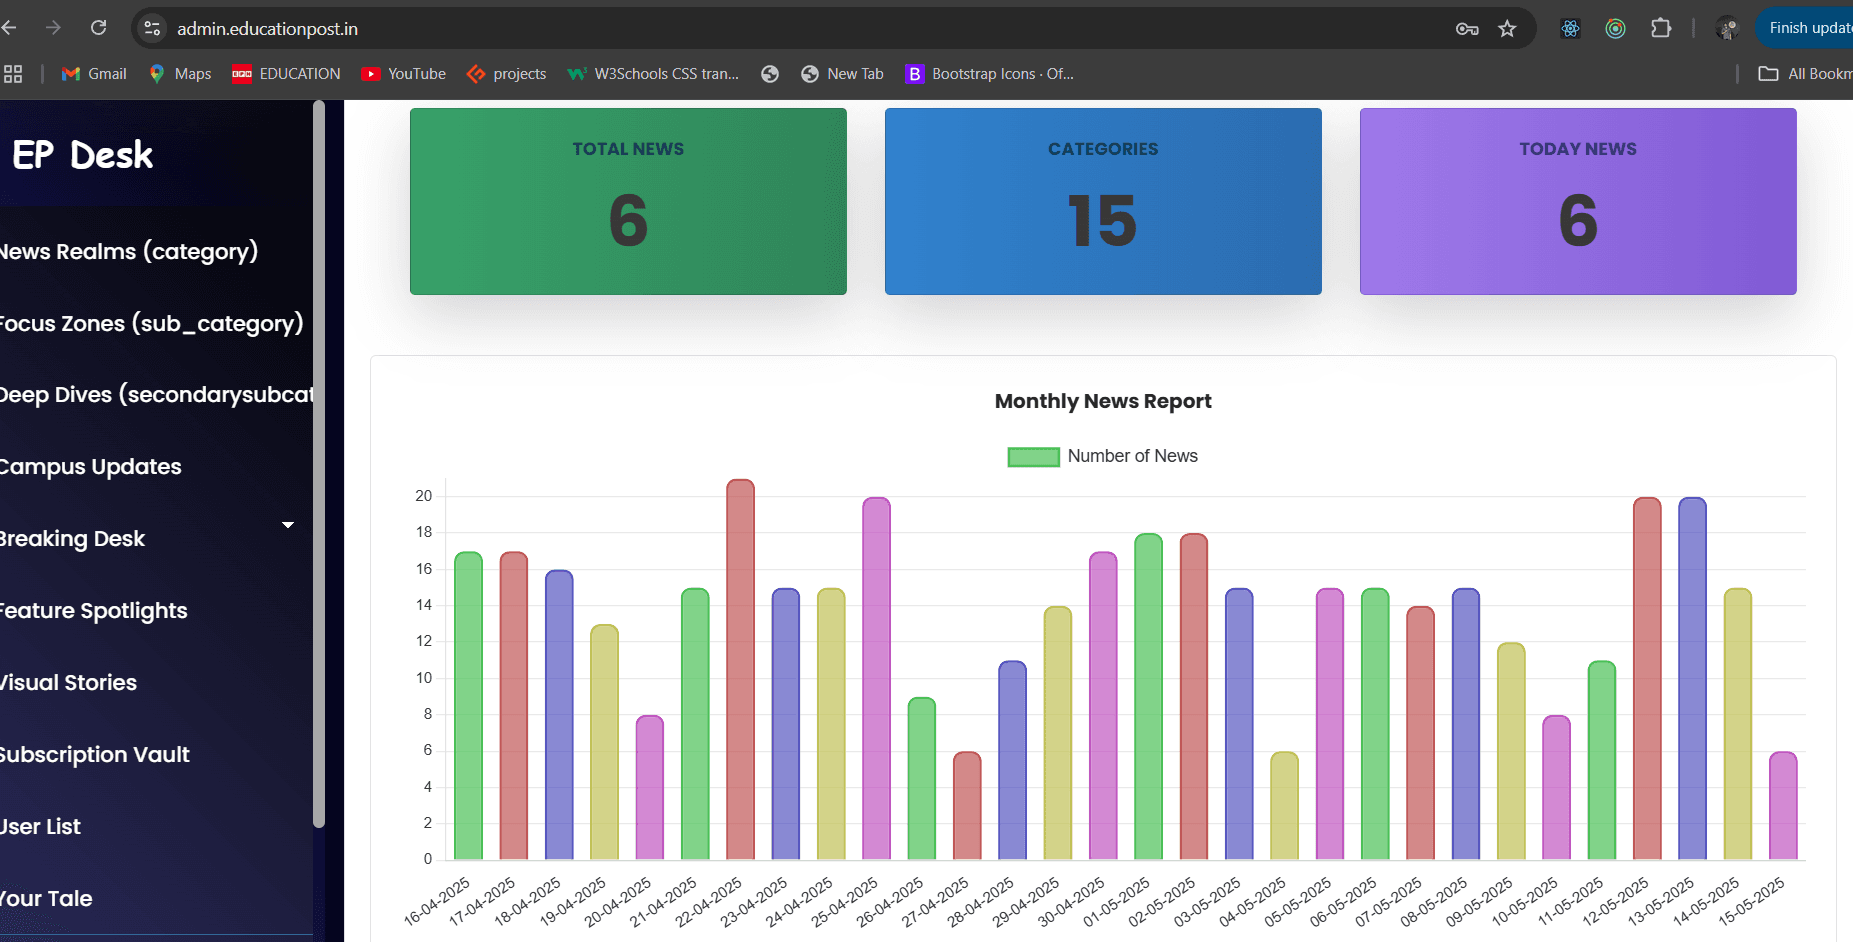The height and width of the screenshot is (942, 1853).
Task: Reload the dashboard page
Action: [98, 28]
